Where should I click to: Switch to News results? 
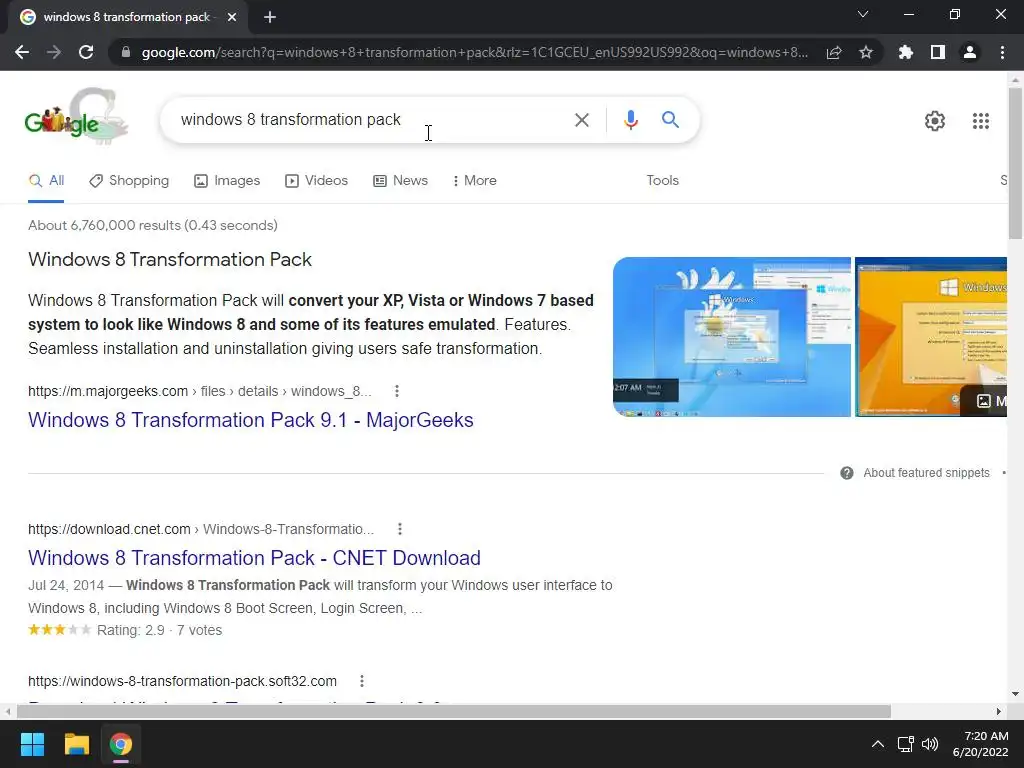tap(400, 181)
